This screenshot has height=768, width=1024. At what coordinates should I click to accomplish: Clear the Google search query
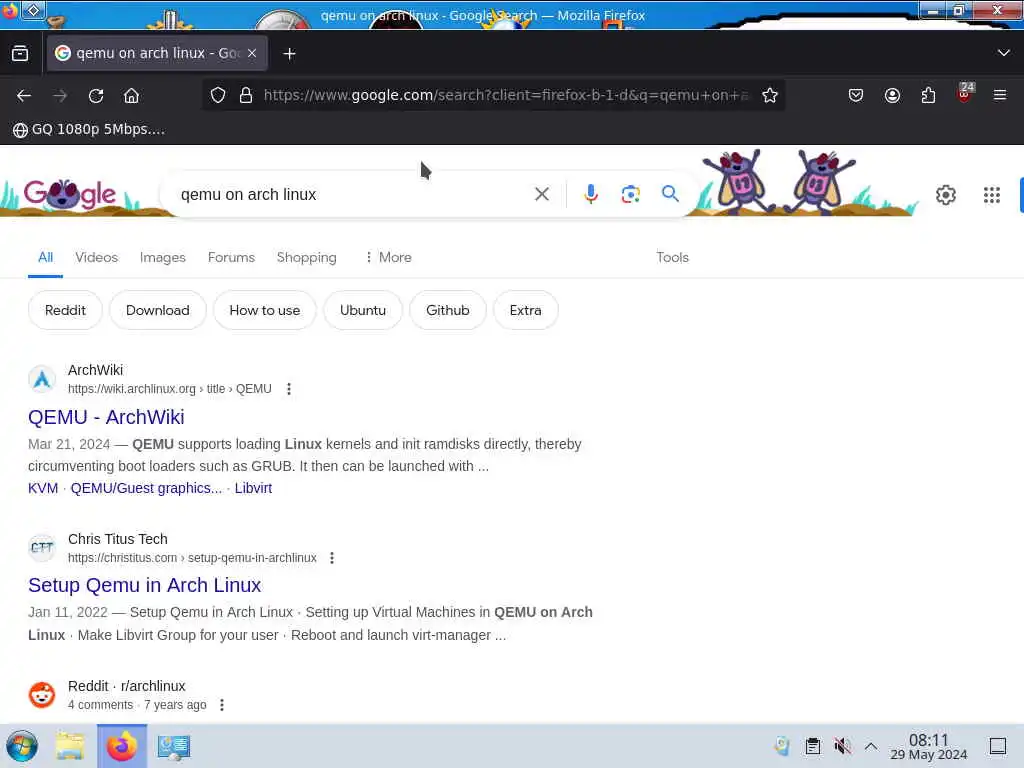pos(541,194)
